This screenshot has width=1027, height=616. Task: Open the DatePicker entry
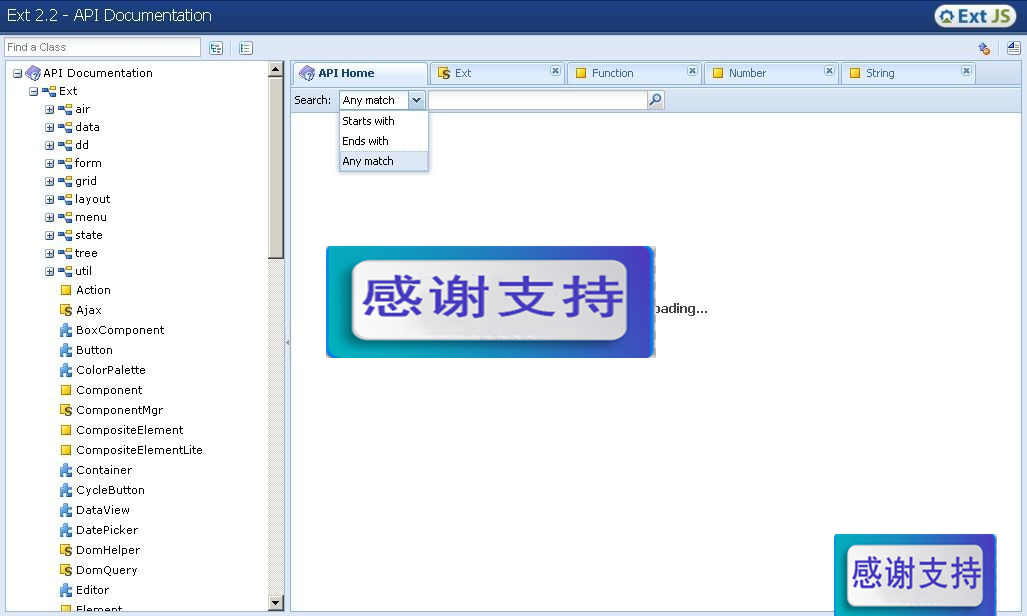[x=107, y=530]
